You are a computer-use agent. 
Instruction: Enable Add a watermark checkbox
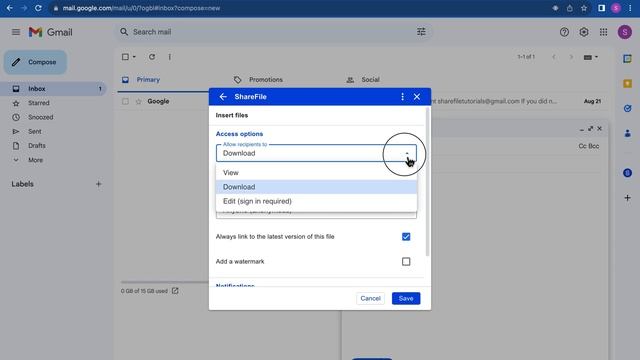click(406, 262)
